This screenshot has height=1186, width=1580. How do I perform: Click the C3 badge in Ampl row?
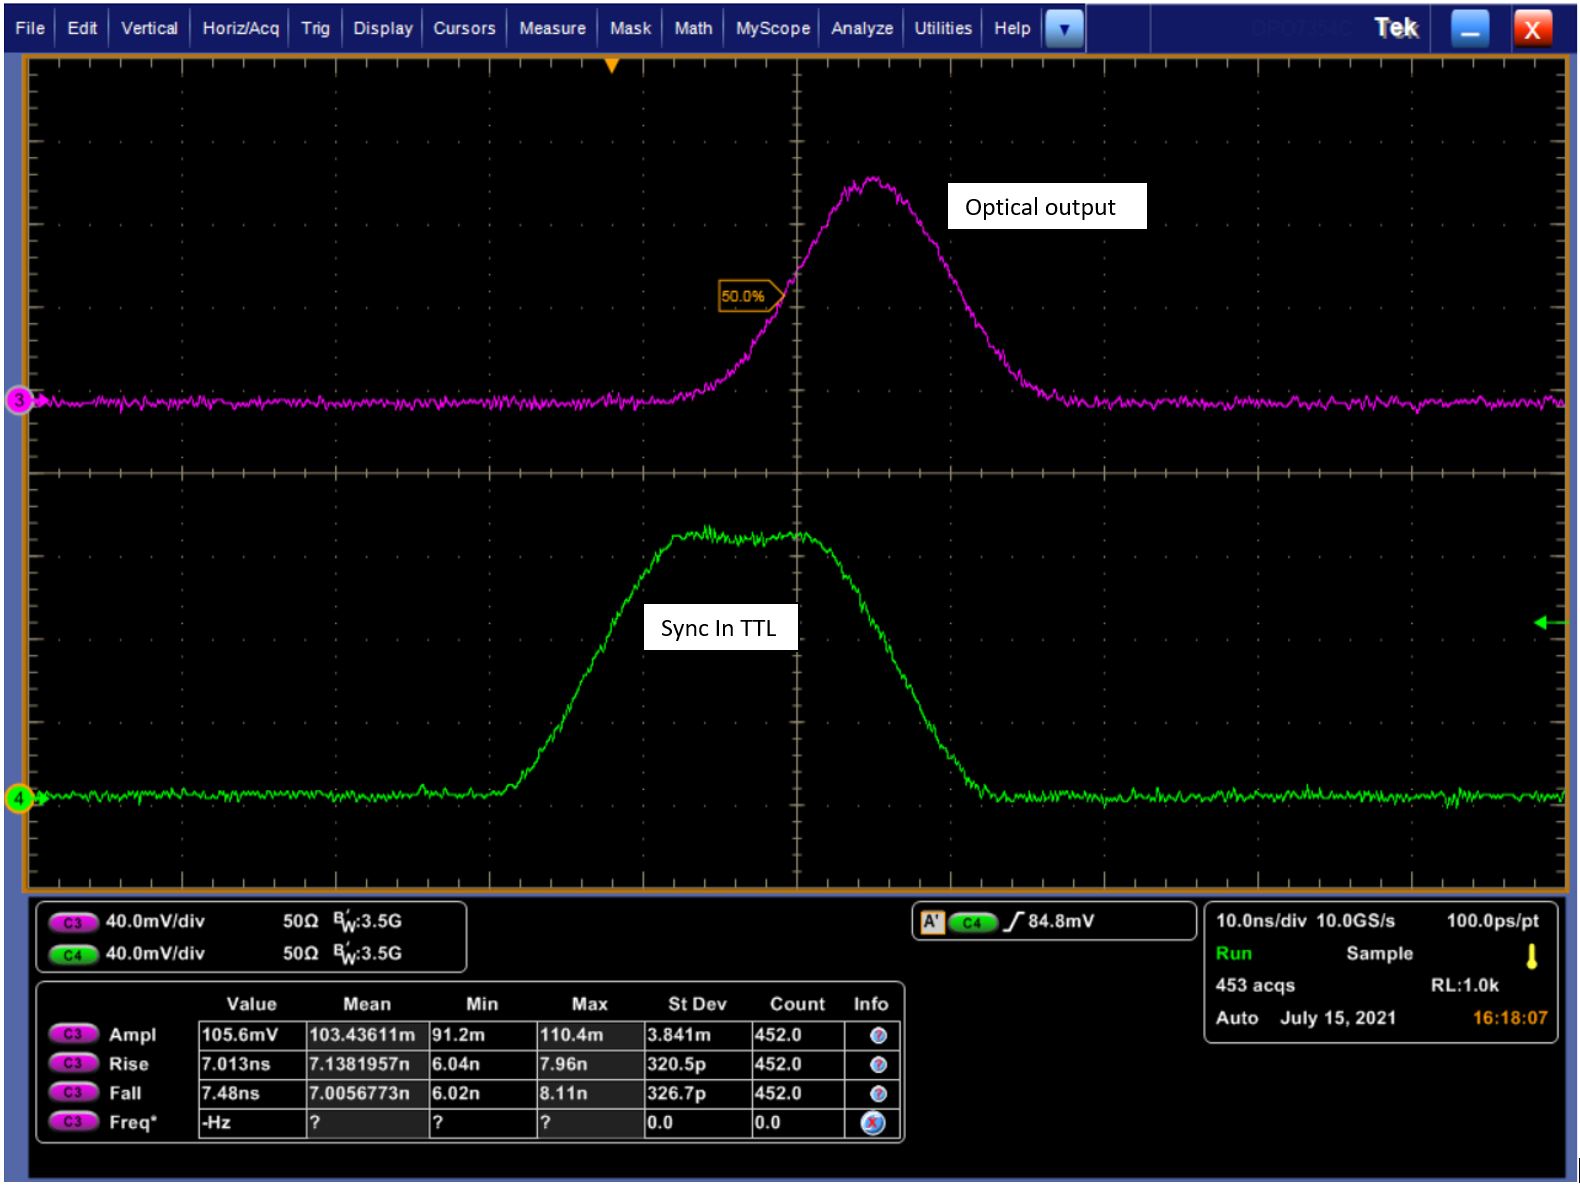pos(73,1034)
